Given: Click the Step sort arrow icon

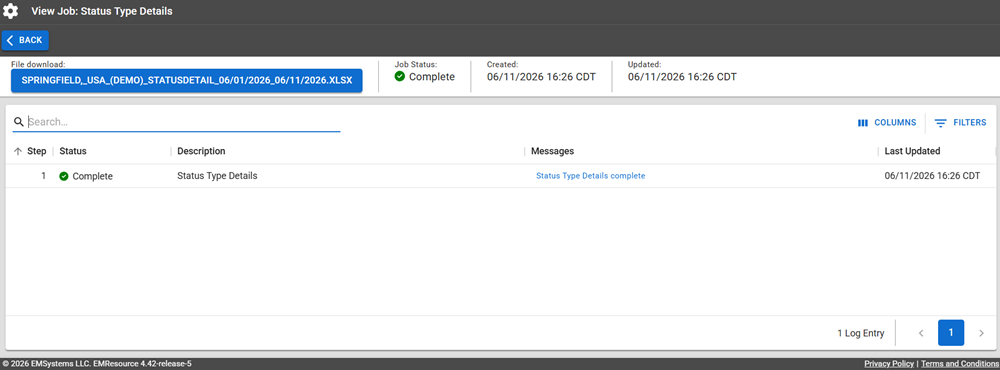Looking at the screenshot, I should [18, 152].
